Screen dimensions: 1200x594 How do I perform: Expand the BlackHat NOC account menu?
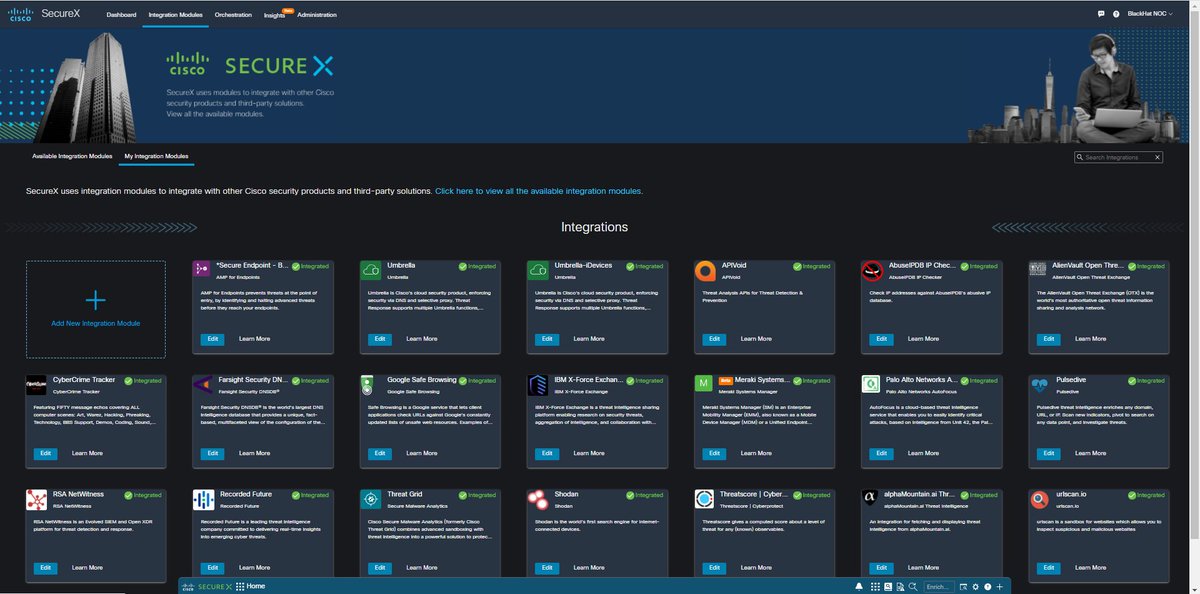click(1149, 14)
